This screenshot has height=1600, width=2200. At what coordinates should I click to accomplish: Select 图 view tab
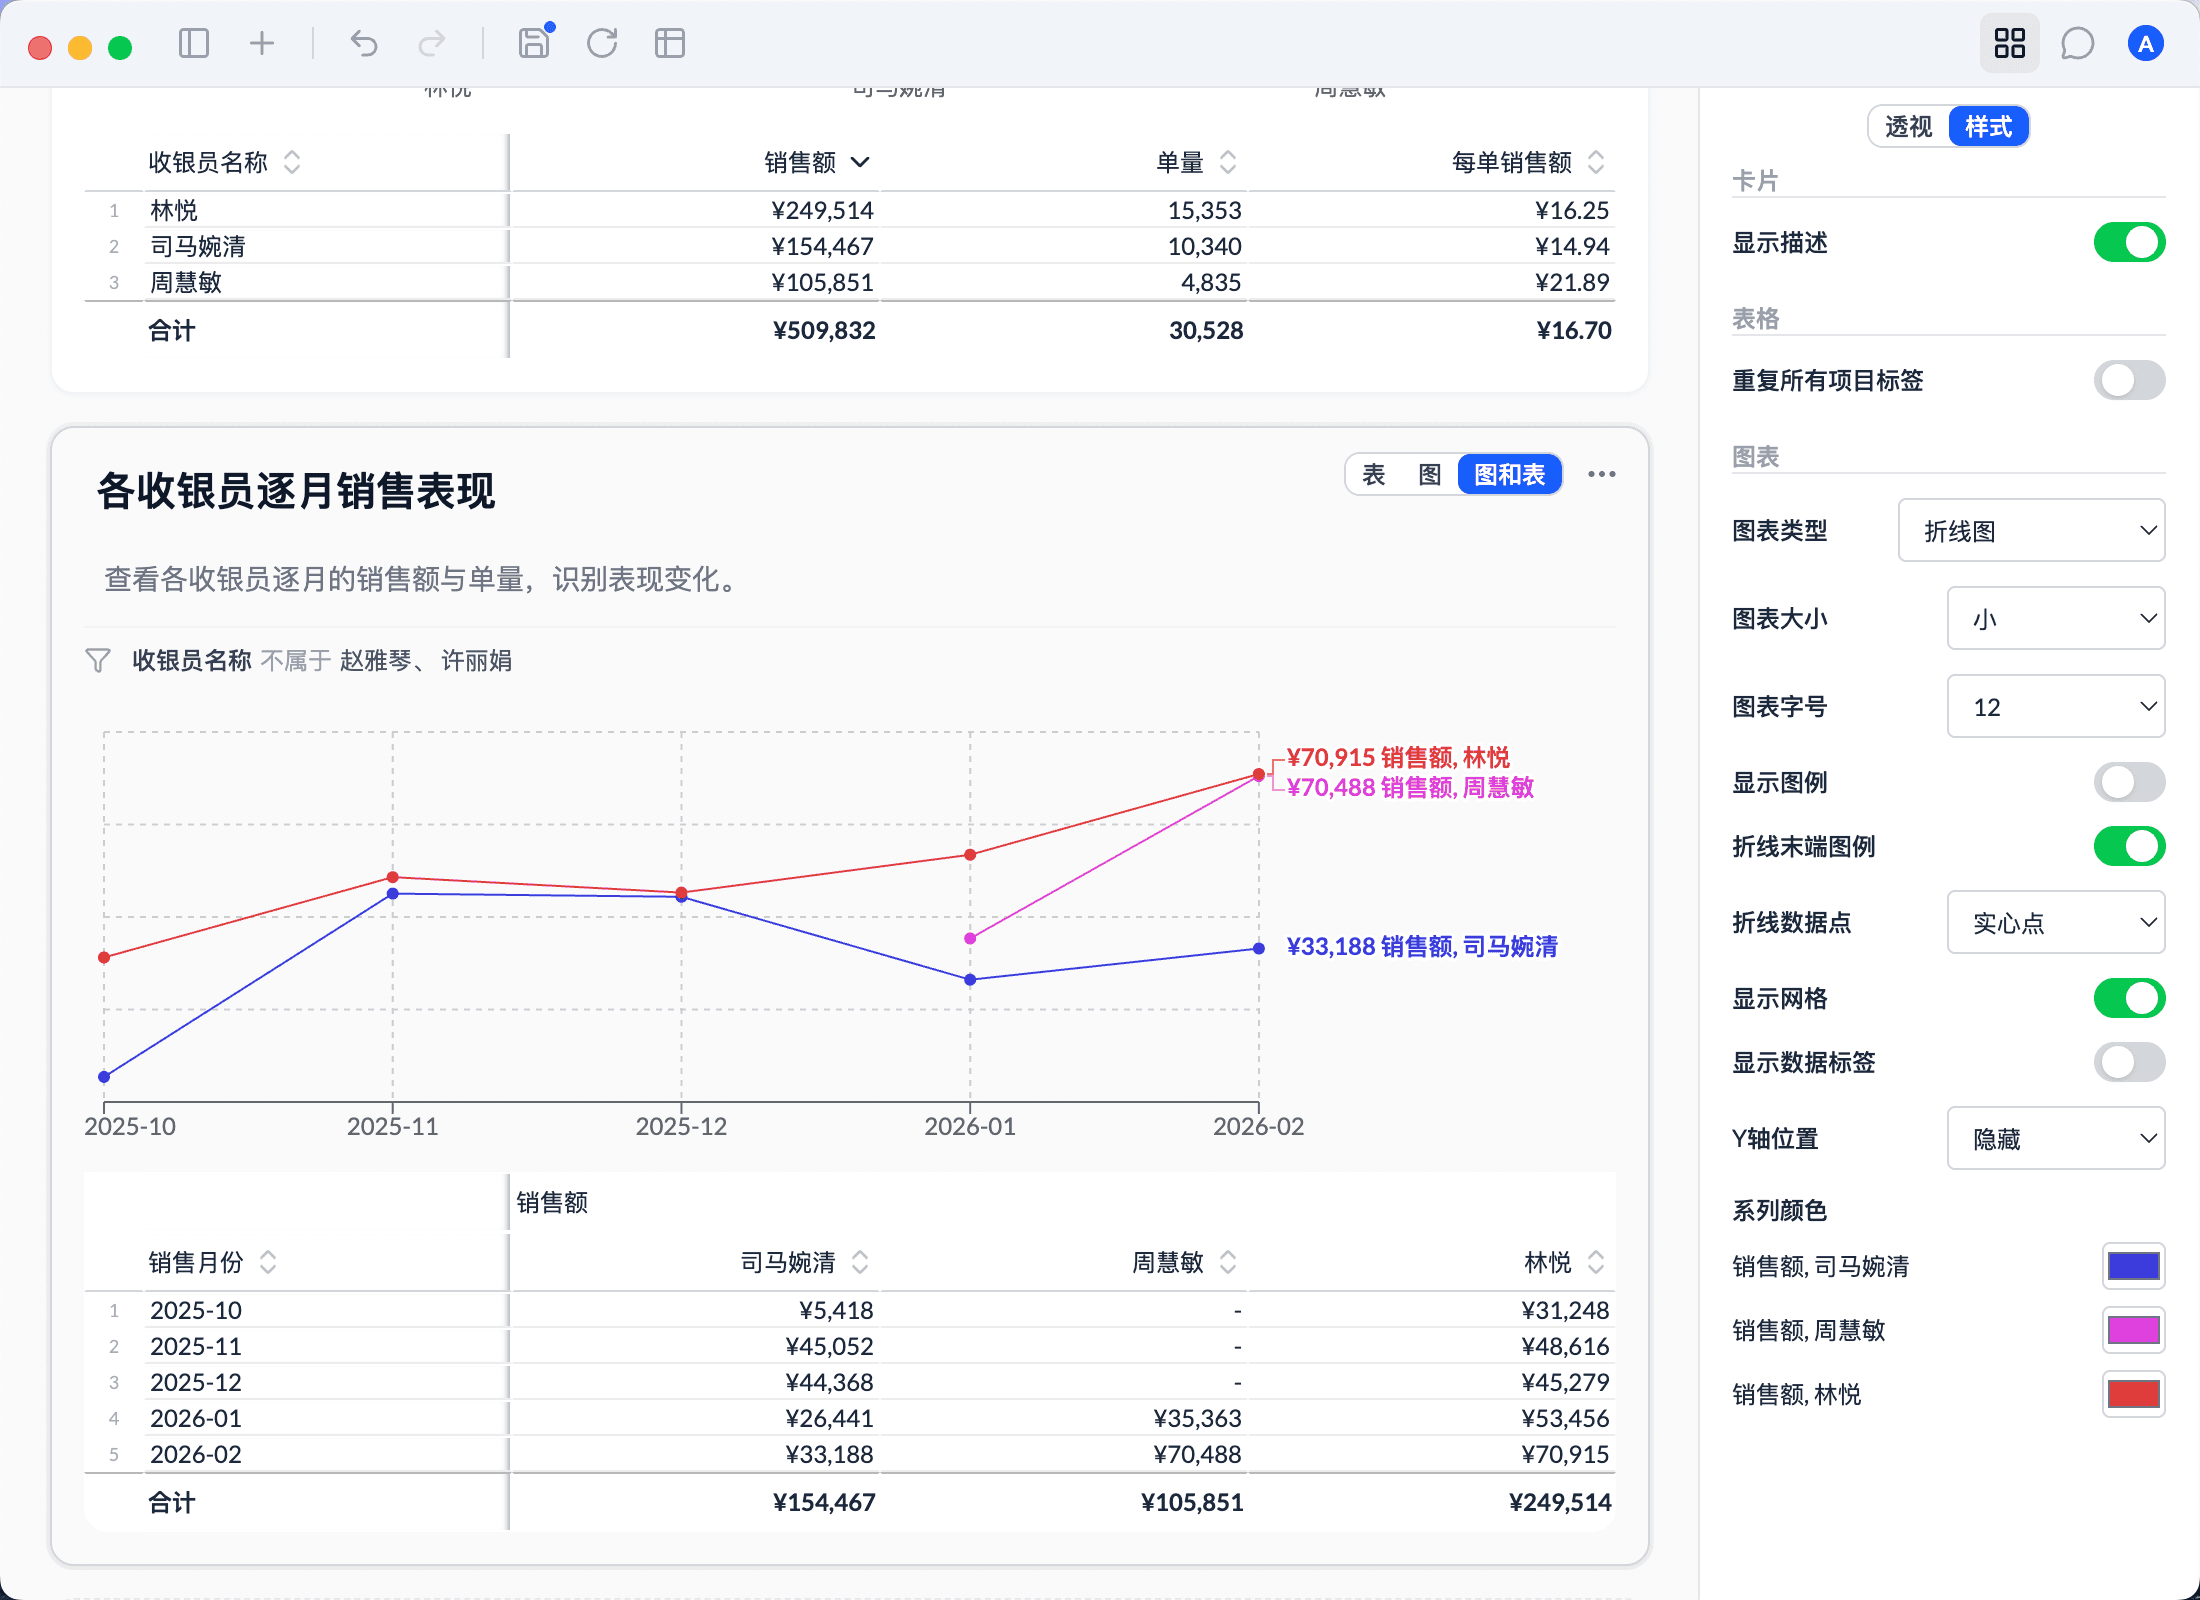point(1430,474)
